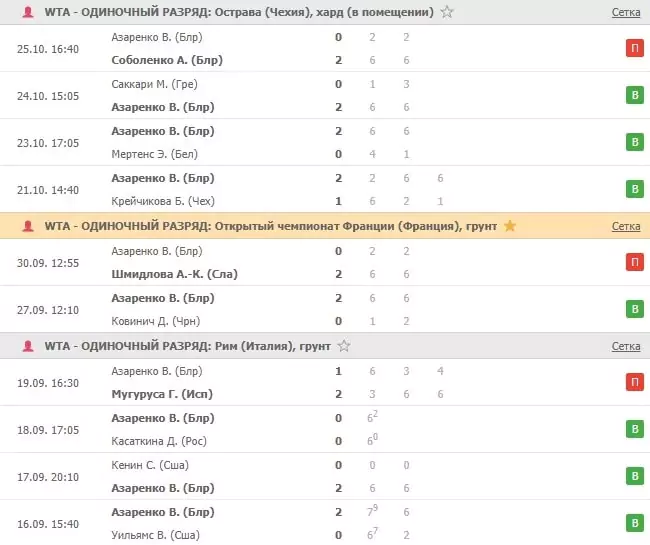Click match date 18.09. 17:05
The image size is (650, 545).
[48, 430]
